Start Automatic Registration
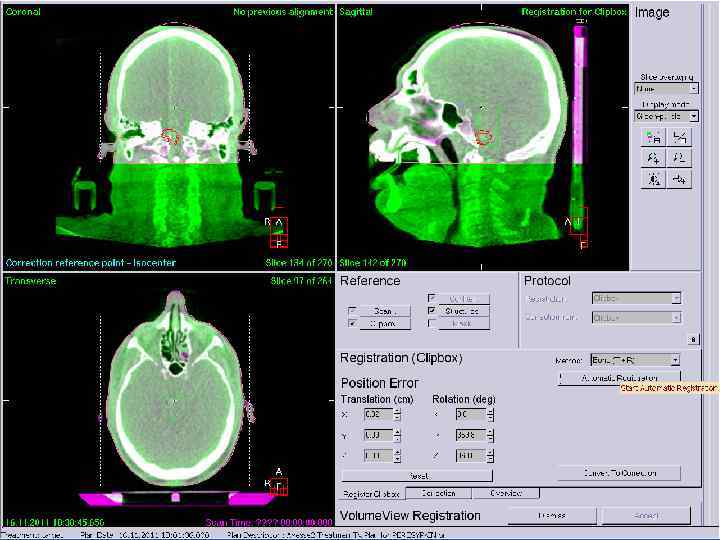Screen dimensions: 720x540 pos(619,378)
